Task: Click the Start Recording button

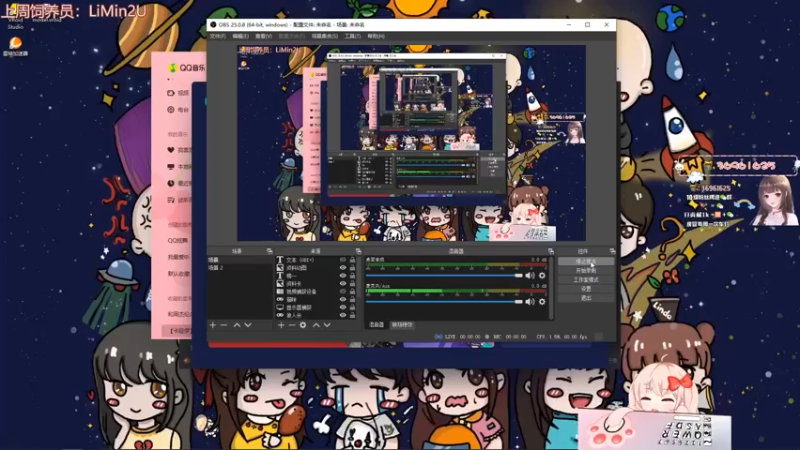Action: tap(586, 270)
